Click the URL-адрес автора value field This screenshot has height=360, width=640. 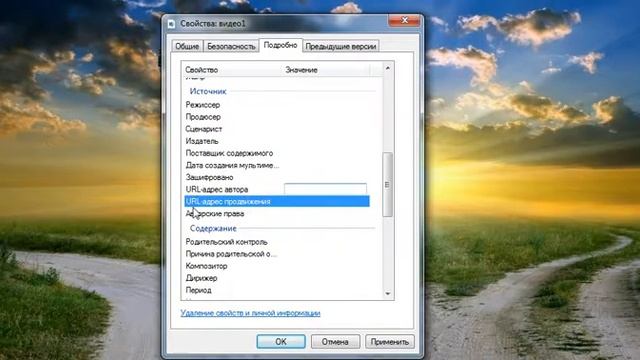(325, 189)
